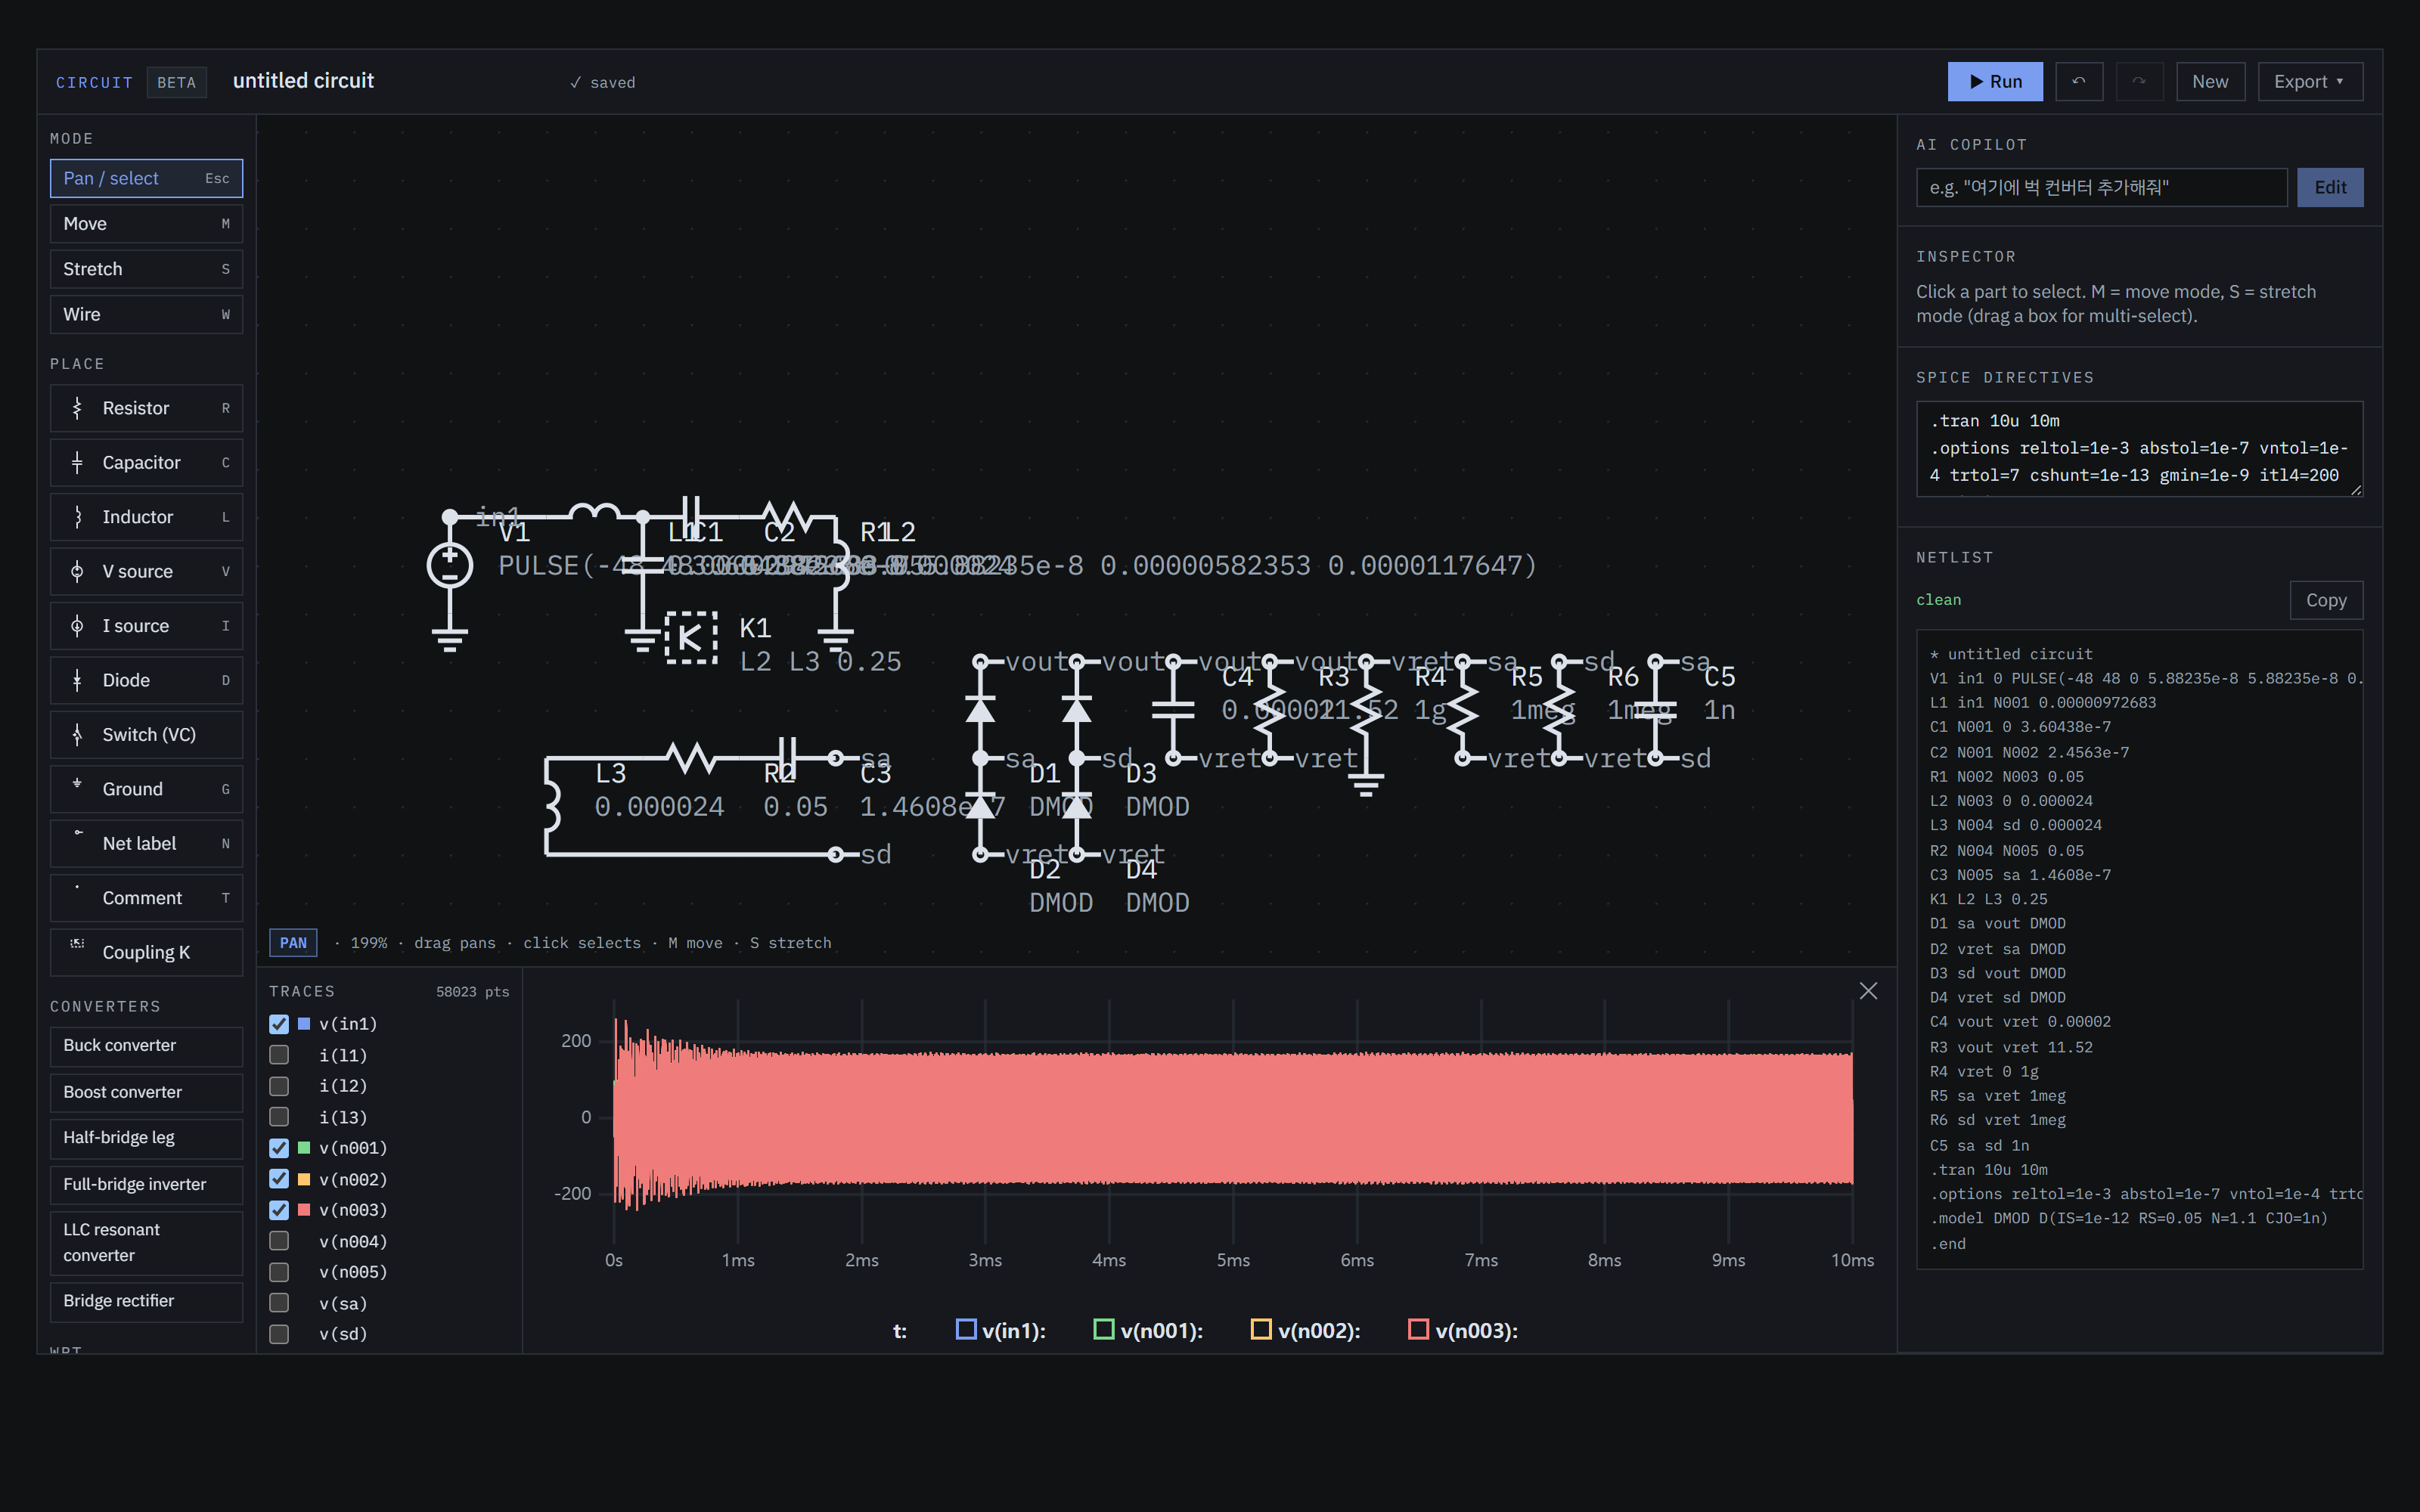Image resolution: width=2420 pixels, height=1512 pixels.
Task: Select the L1 inductor symbol on canvas
Action: (x=594, y=512)
